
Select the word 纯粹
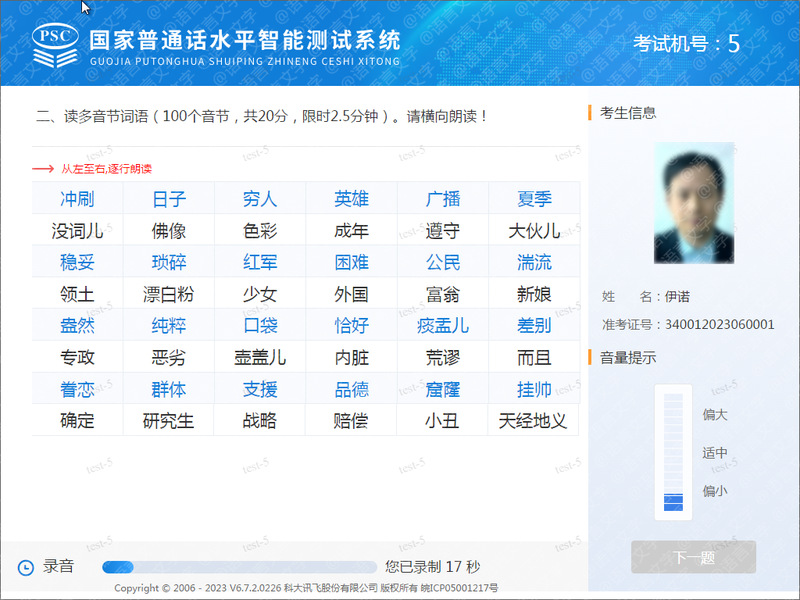pyautogui.click(x=169, y=326)
